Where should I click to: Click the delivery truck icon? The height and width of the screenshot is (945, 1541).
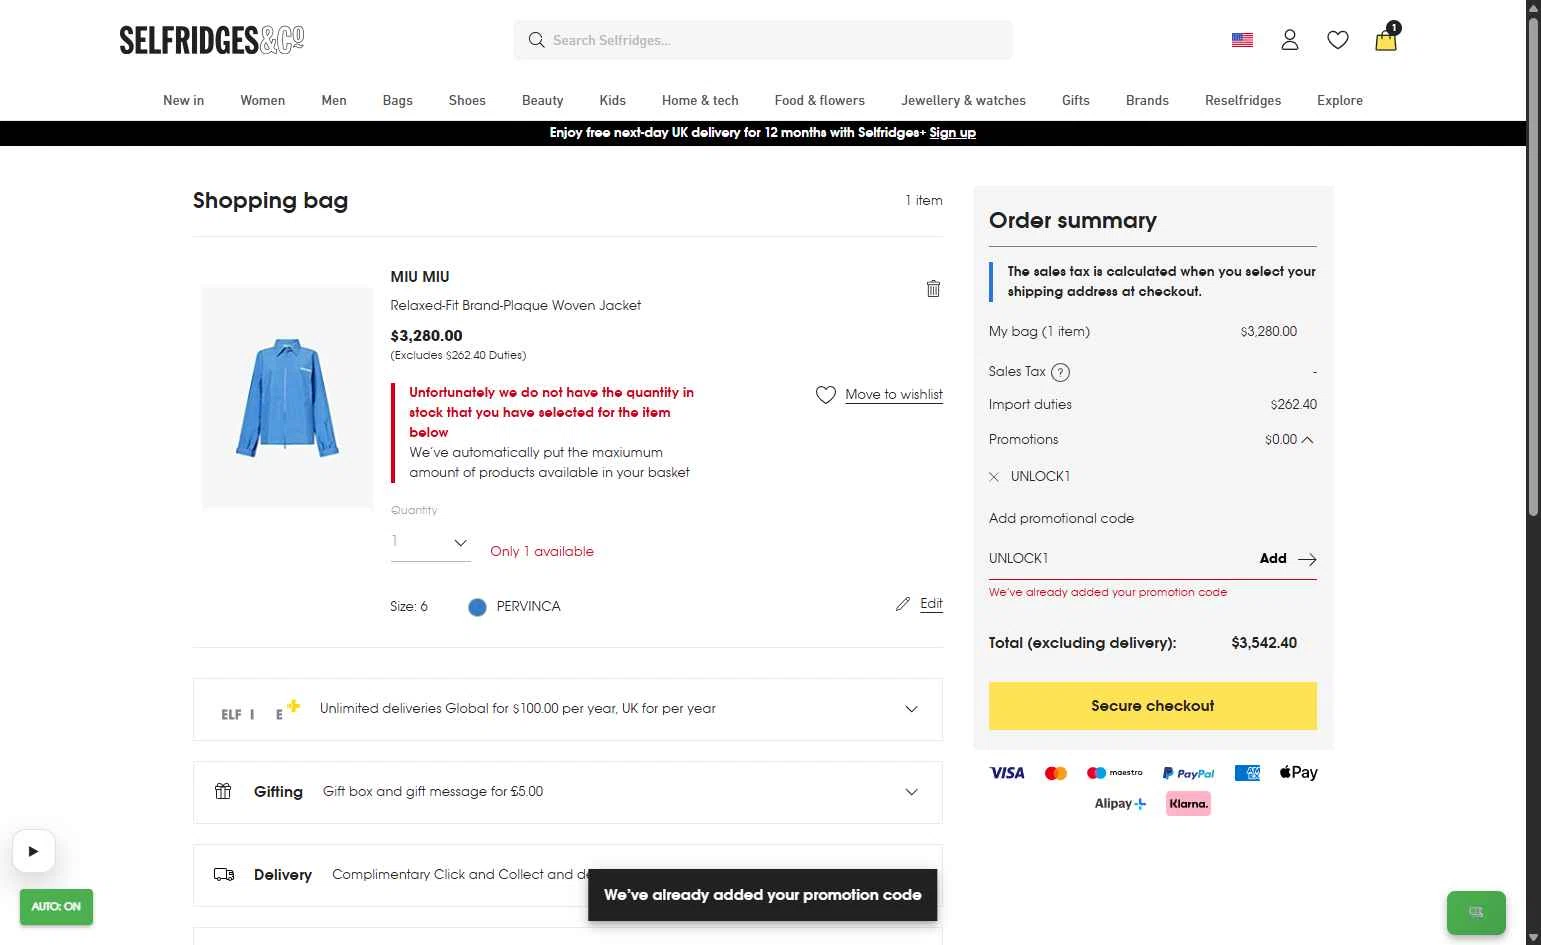(x=224, y=874)
